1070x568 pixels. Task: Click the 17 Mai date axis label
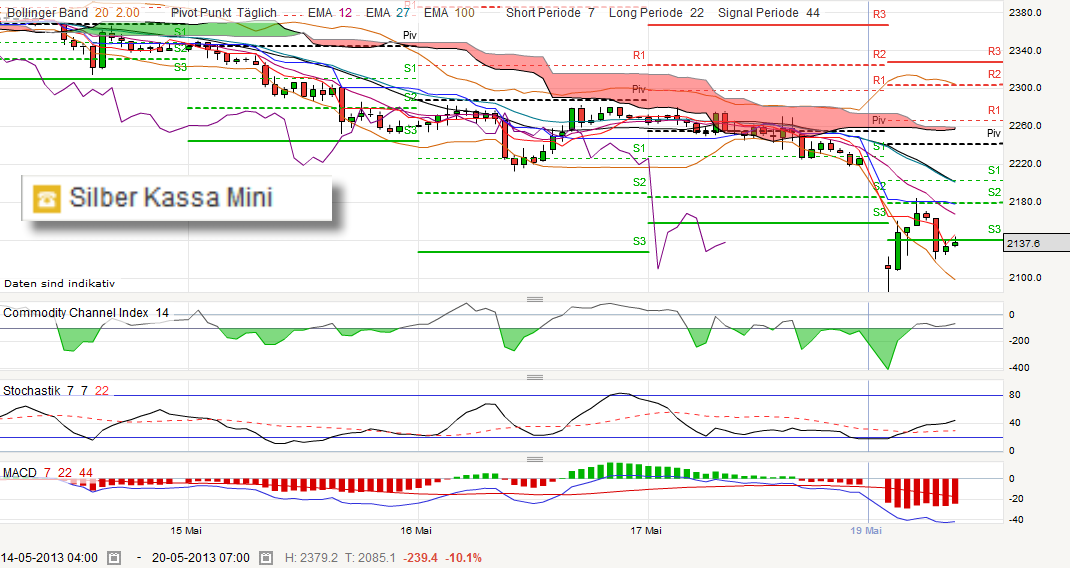coord(646,530)
